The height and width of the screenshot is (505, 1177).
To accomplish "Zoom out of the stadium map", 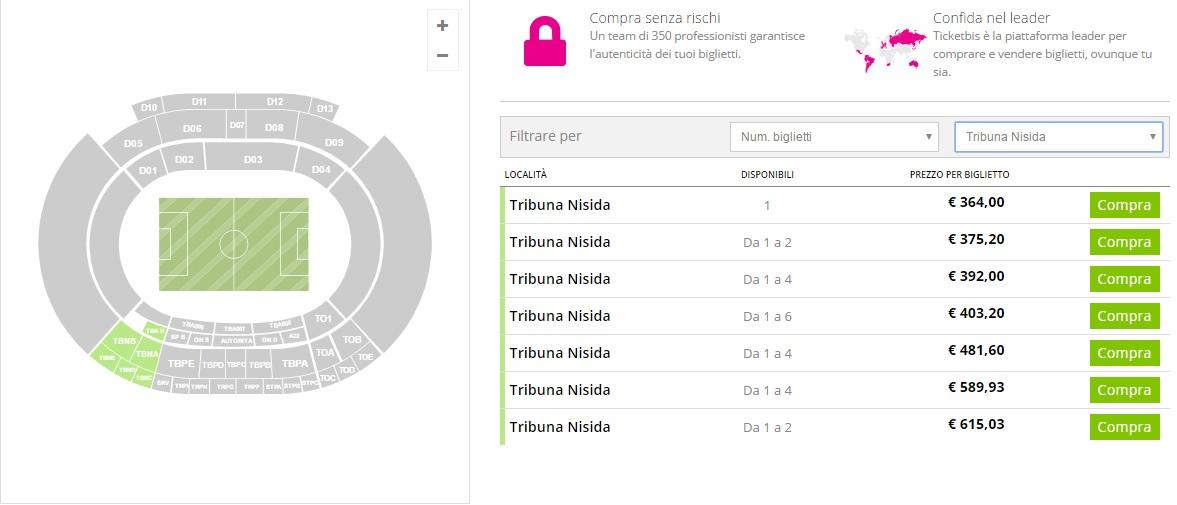I will (x=442, y=56).
